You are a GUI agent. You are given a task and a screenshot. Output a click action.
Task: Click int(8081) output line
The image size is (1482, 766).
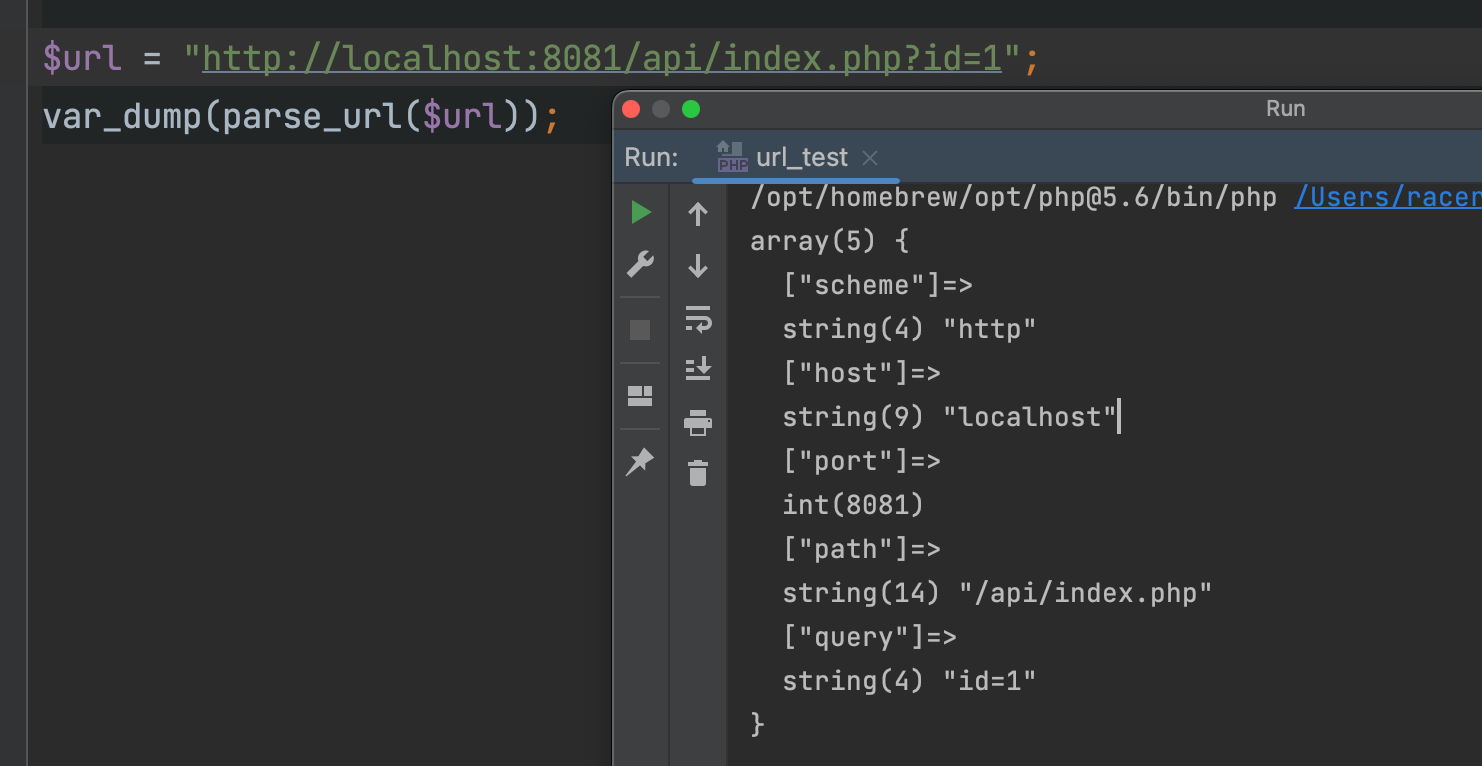(853, 505)
